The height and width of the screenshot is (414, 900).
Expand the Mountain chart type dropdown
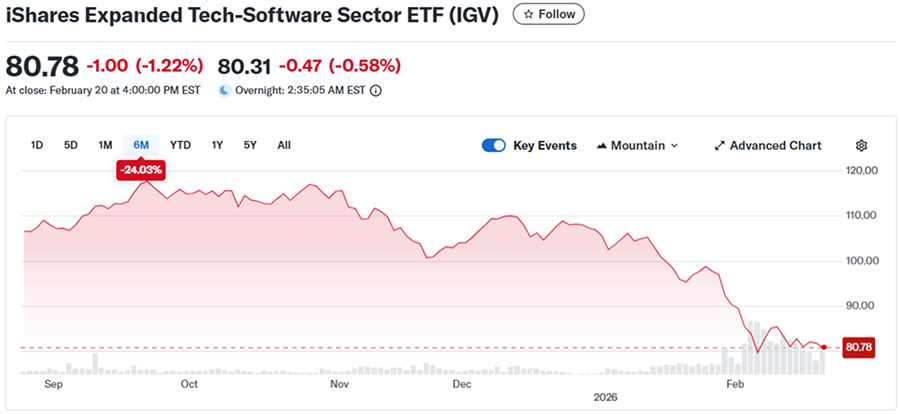click(674, 146)
